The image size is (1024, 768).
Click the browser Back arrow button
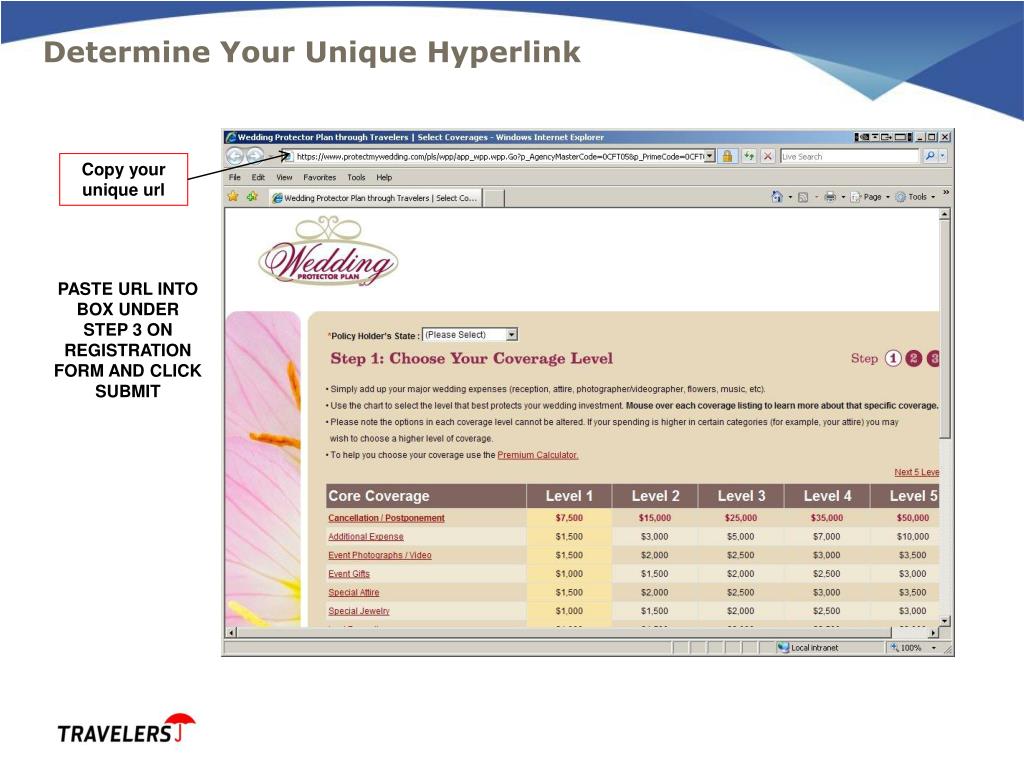[235, 156]
